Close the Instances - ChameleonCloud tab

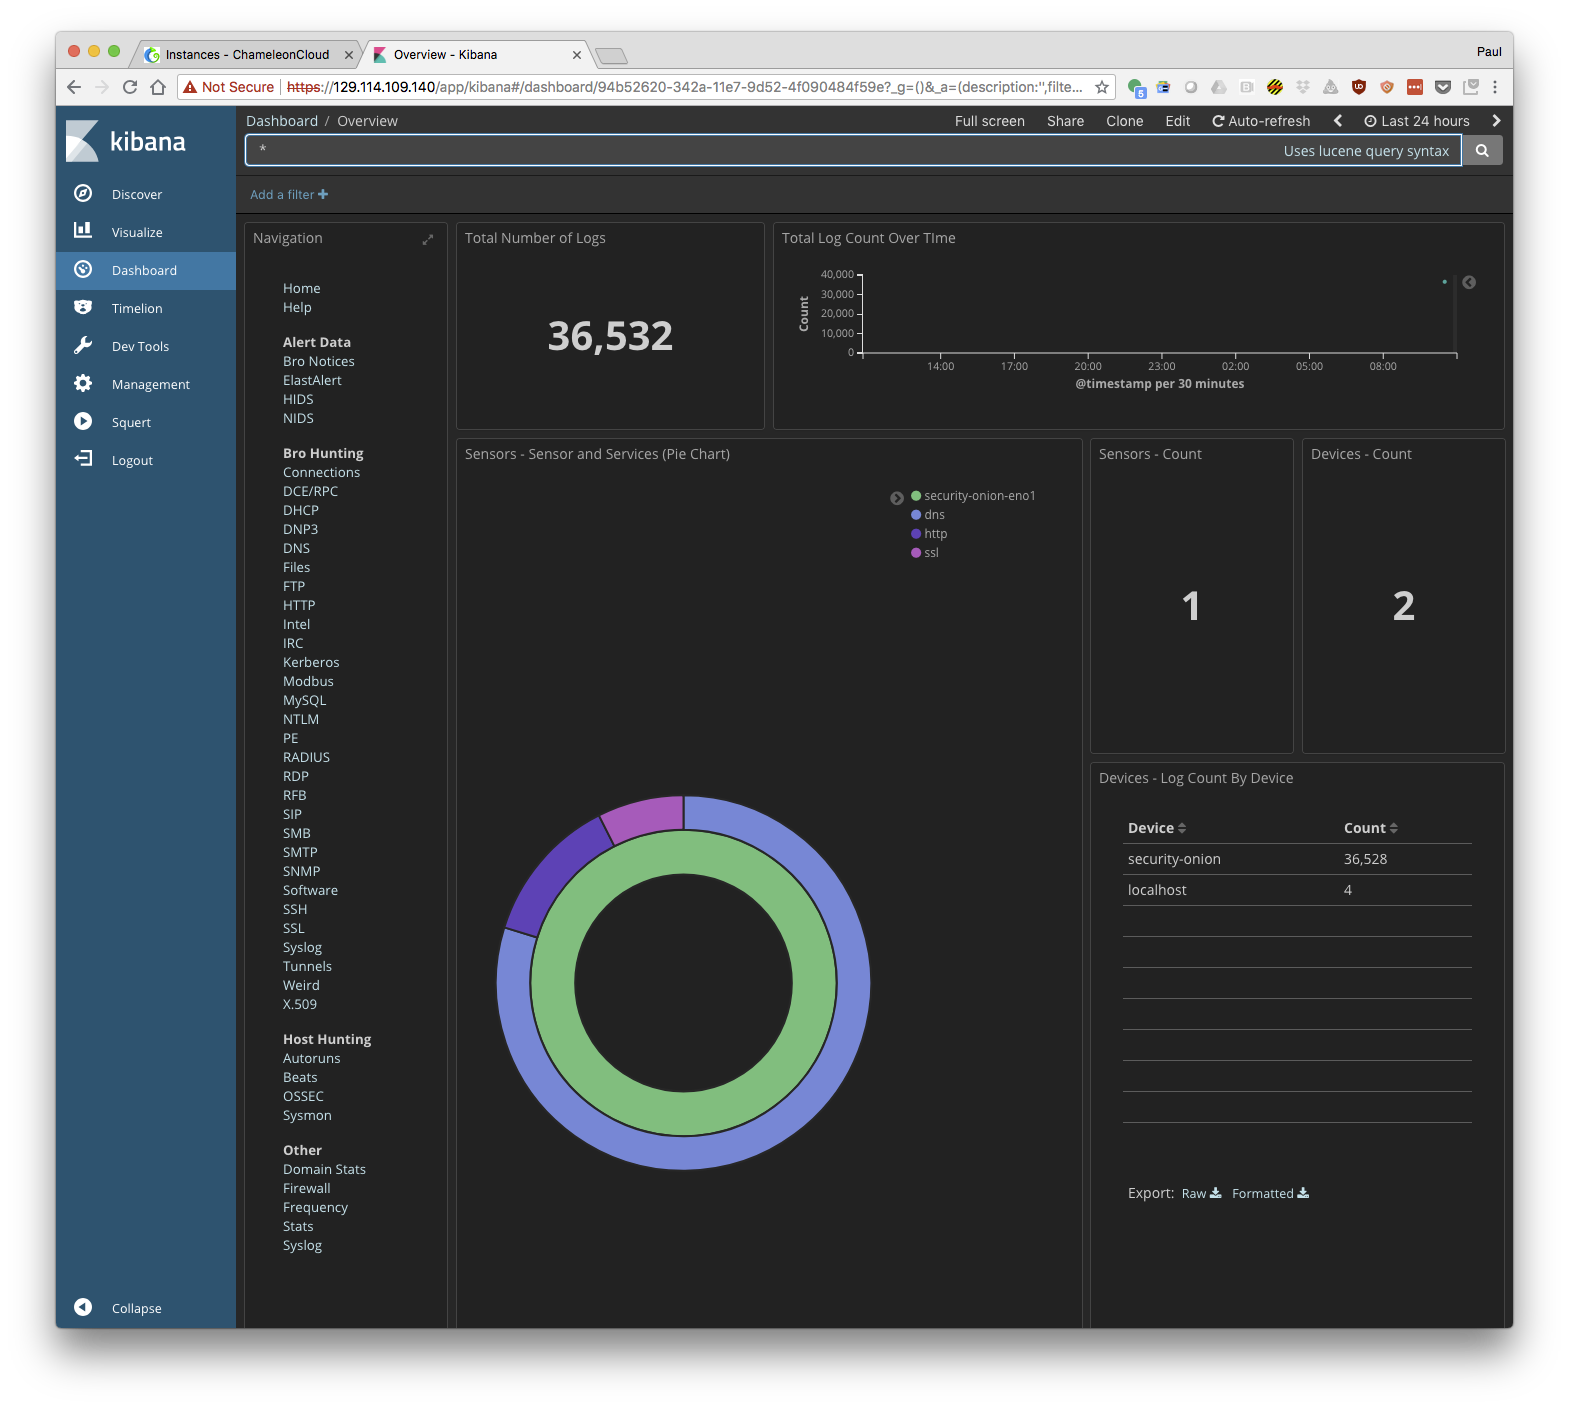point(348,55)
